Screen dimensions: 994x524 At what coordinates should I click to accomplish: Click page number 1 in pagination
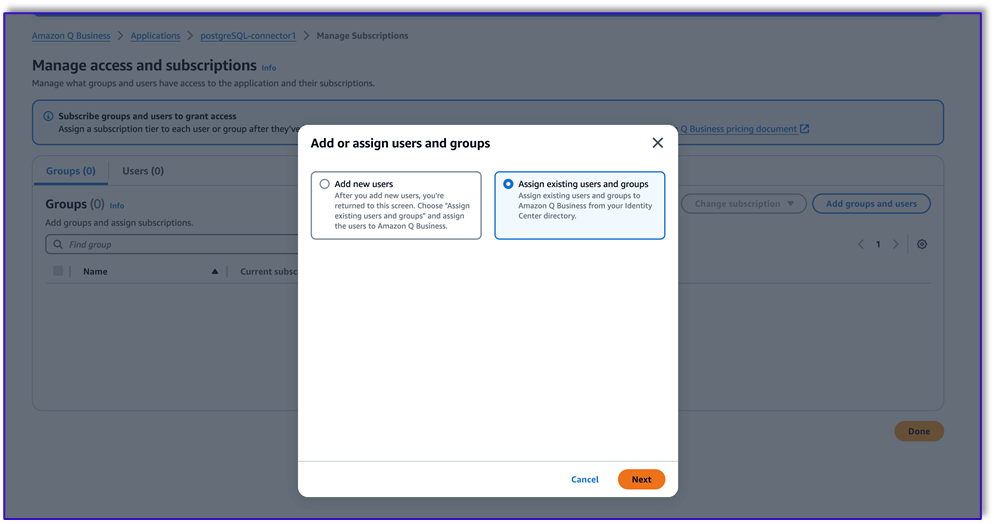pyautogui.click(x=878, y=245)
